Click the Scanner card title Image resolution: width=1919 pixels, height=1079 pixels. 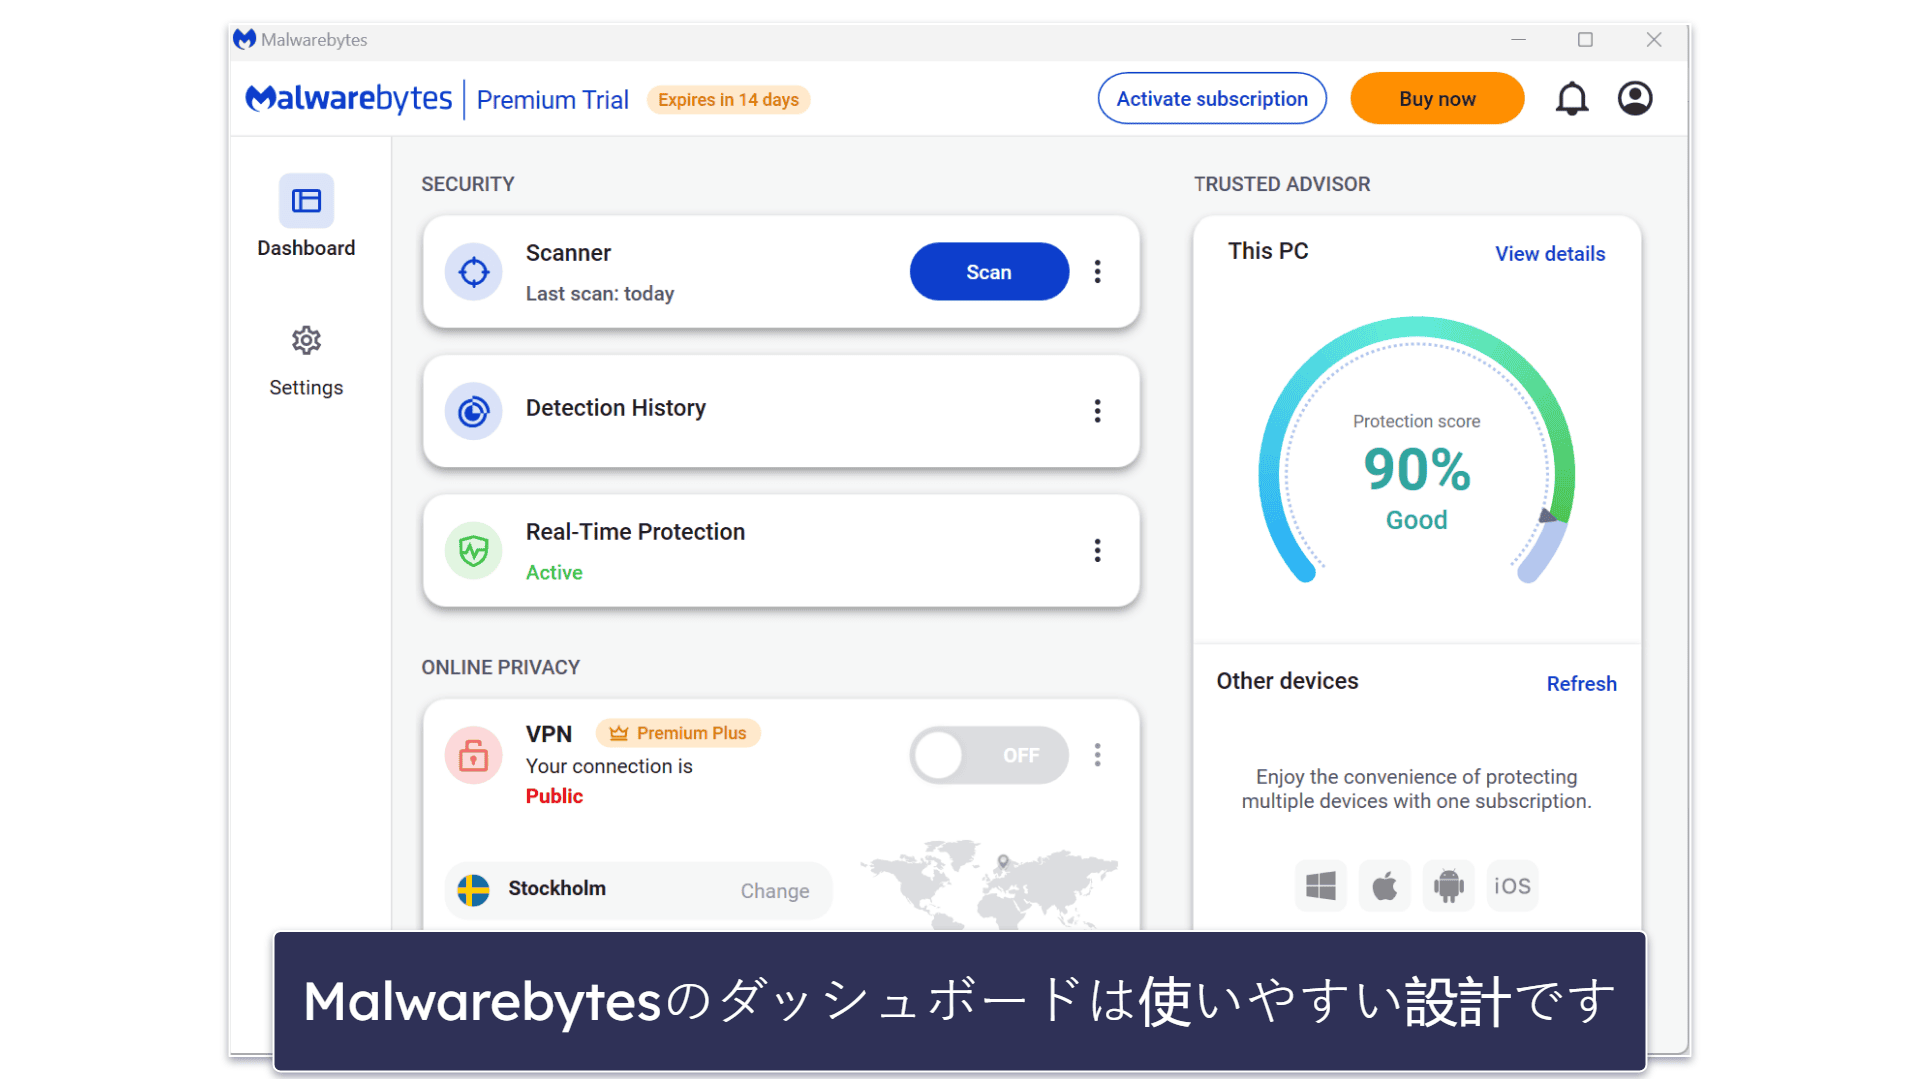coord(568,253)
